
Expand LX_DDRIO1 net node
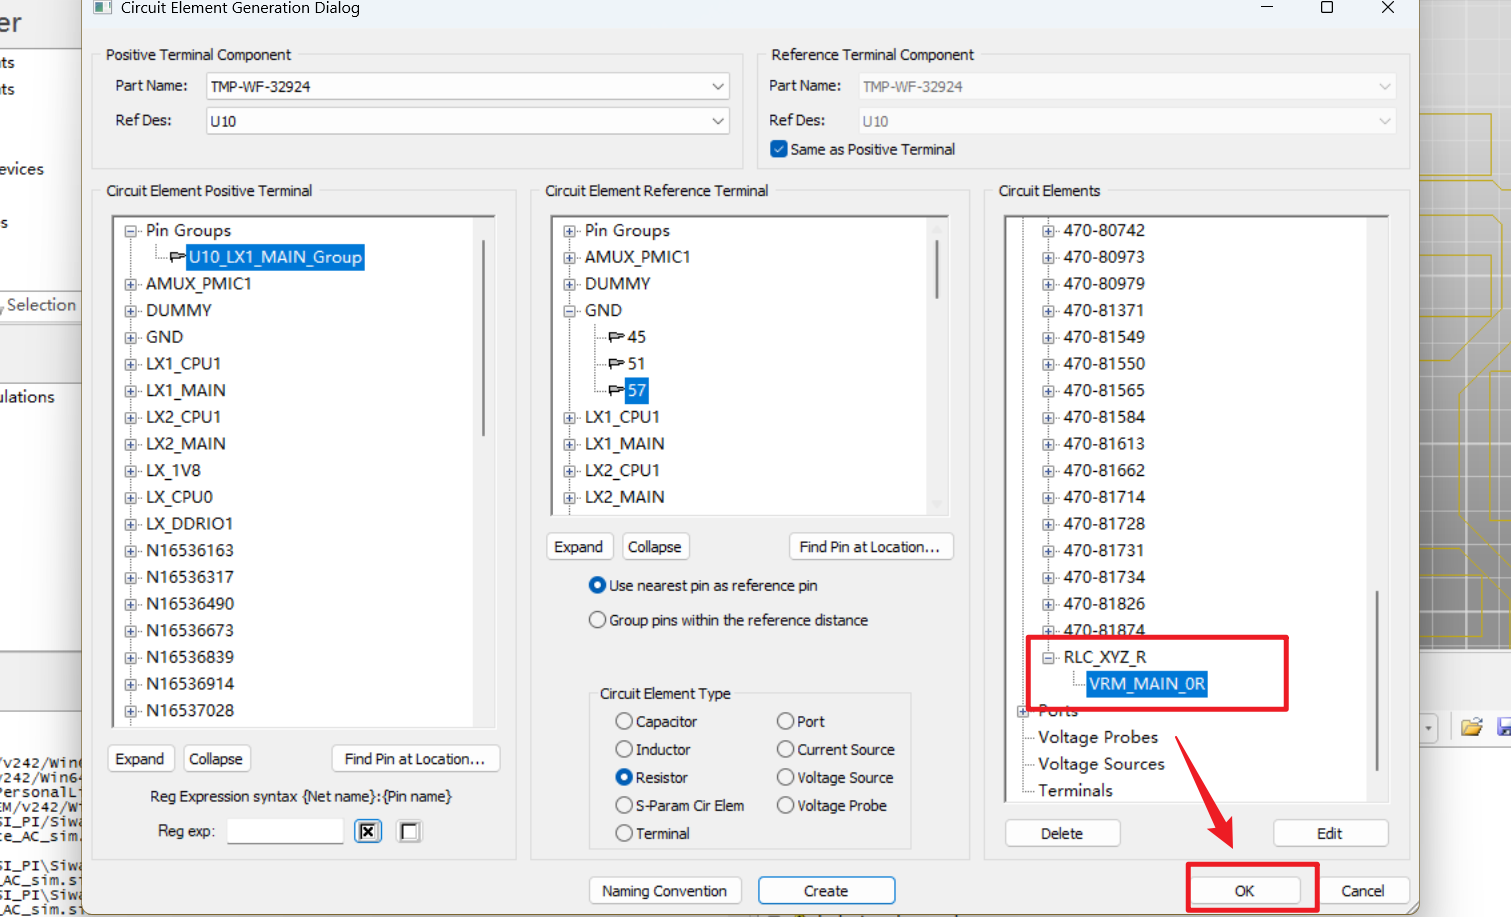click(130, 524)
